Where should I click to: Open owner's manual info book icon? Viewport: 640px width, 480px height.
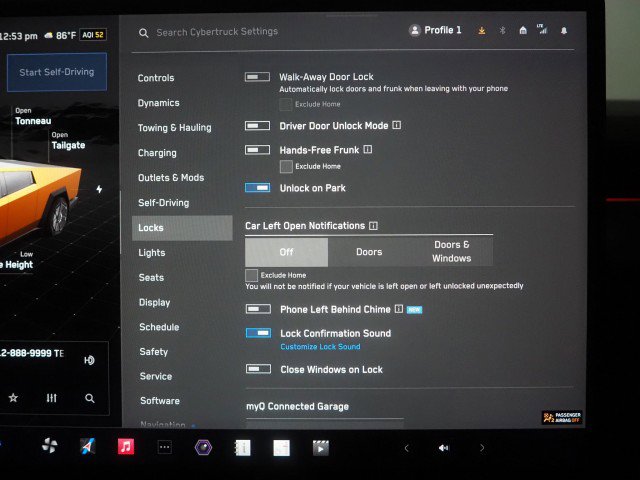(x=242, y=448)
